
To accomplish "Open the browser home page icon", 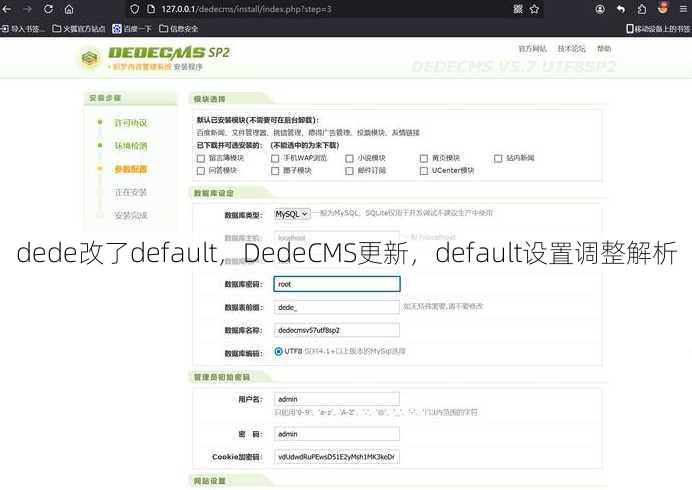I will (69, 9).
